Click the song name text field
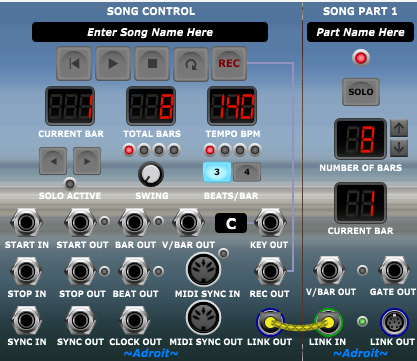This screenshot has height=361, width=417. click(x=150, y=32)
